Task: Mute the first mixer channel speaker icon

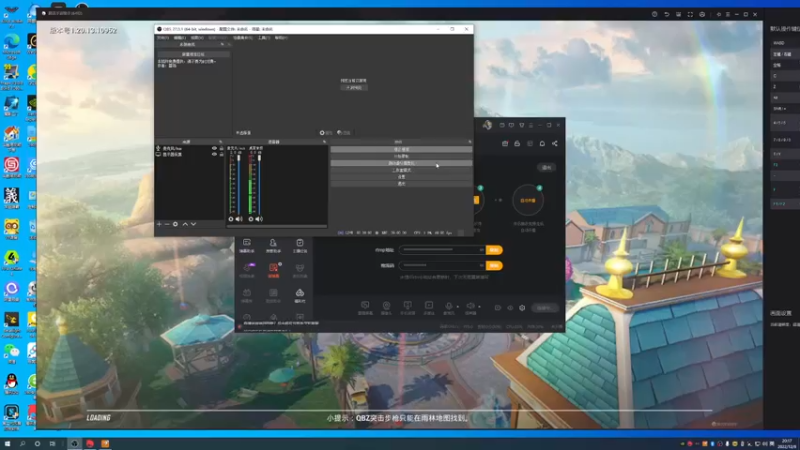Action: (239, 219)
